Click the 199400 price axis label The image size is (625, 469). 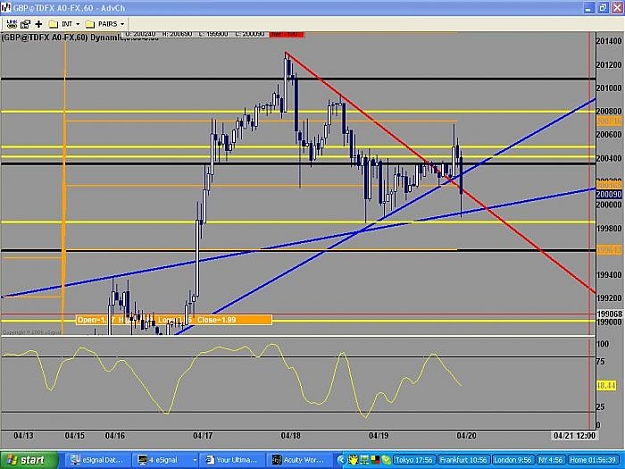click(x=609, y=275)
